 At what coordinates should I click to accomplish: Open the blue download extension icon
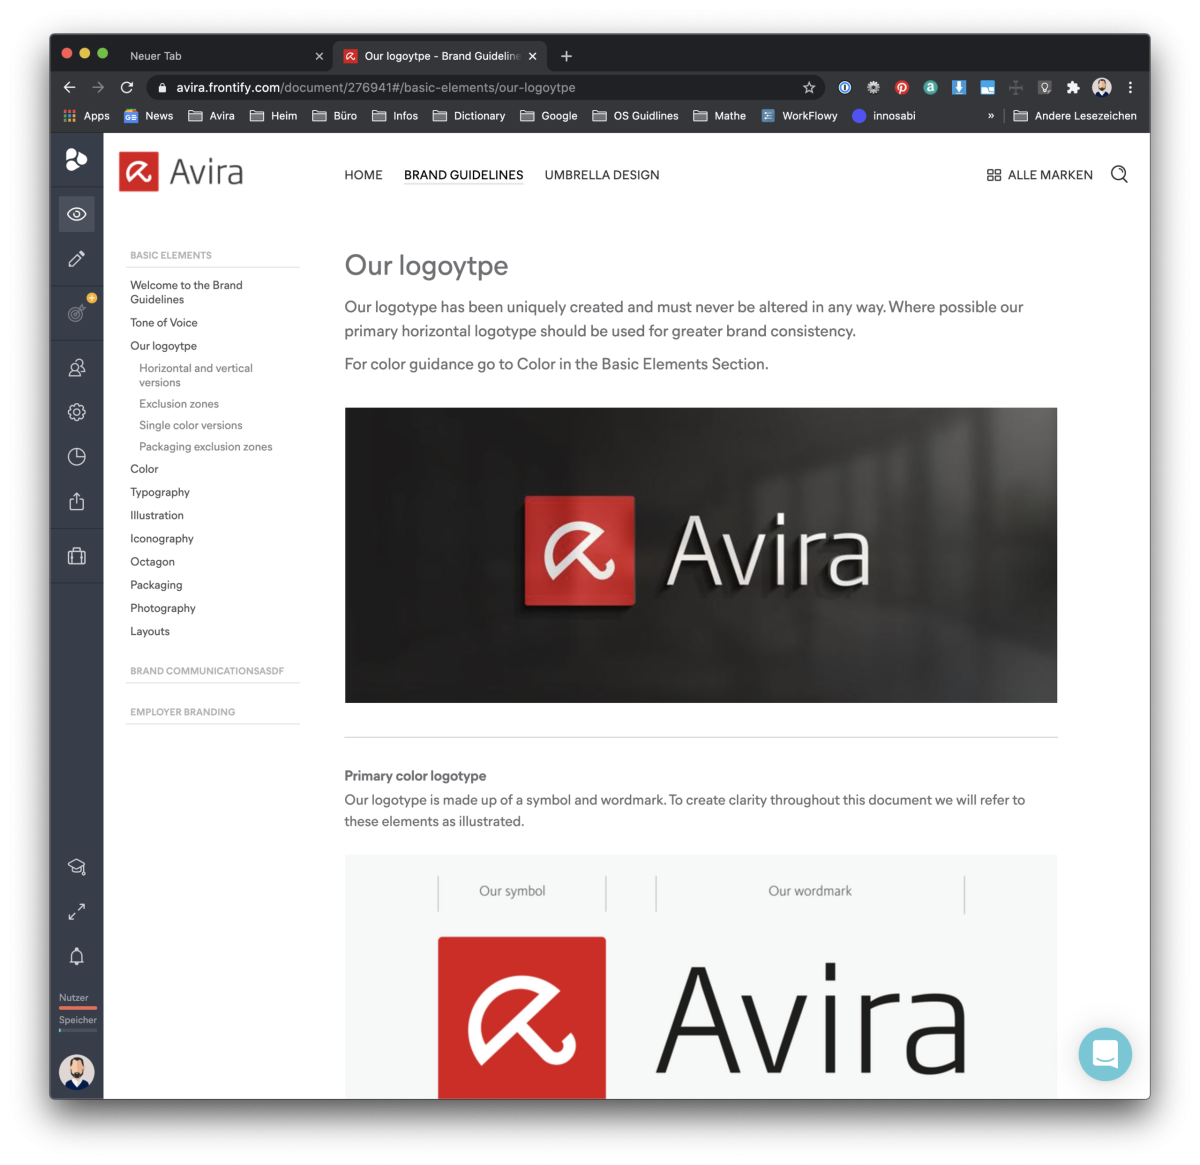tap(958, 87)
